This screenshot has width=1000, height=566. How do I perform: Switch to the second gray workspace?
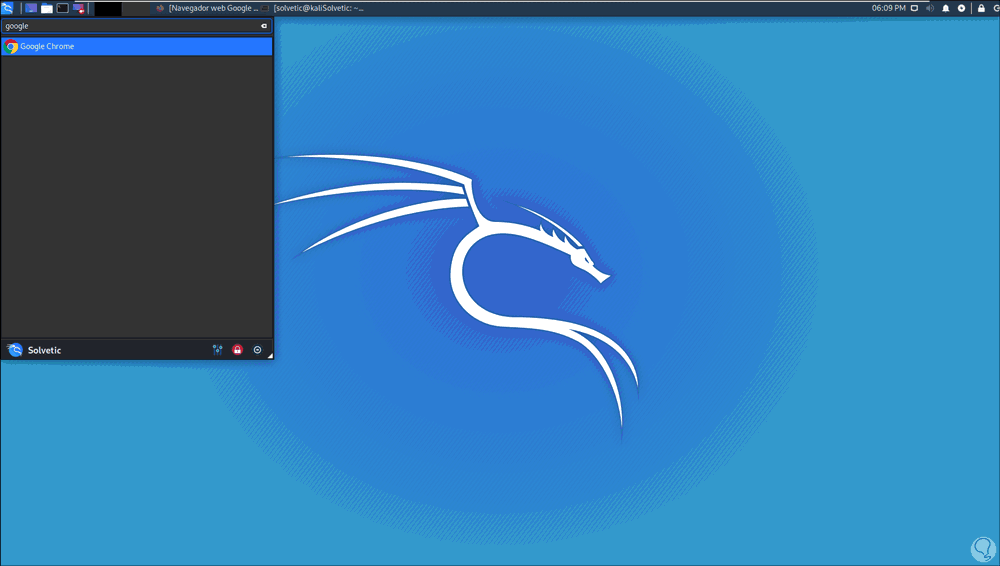pyautogui.click(x=135, y=8)
